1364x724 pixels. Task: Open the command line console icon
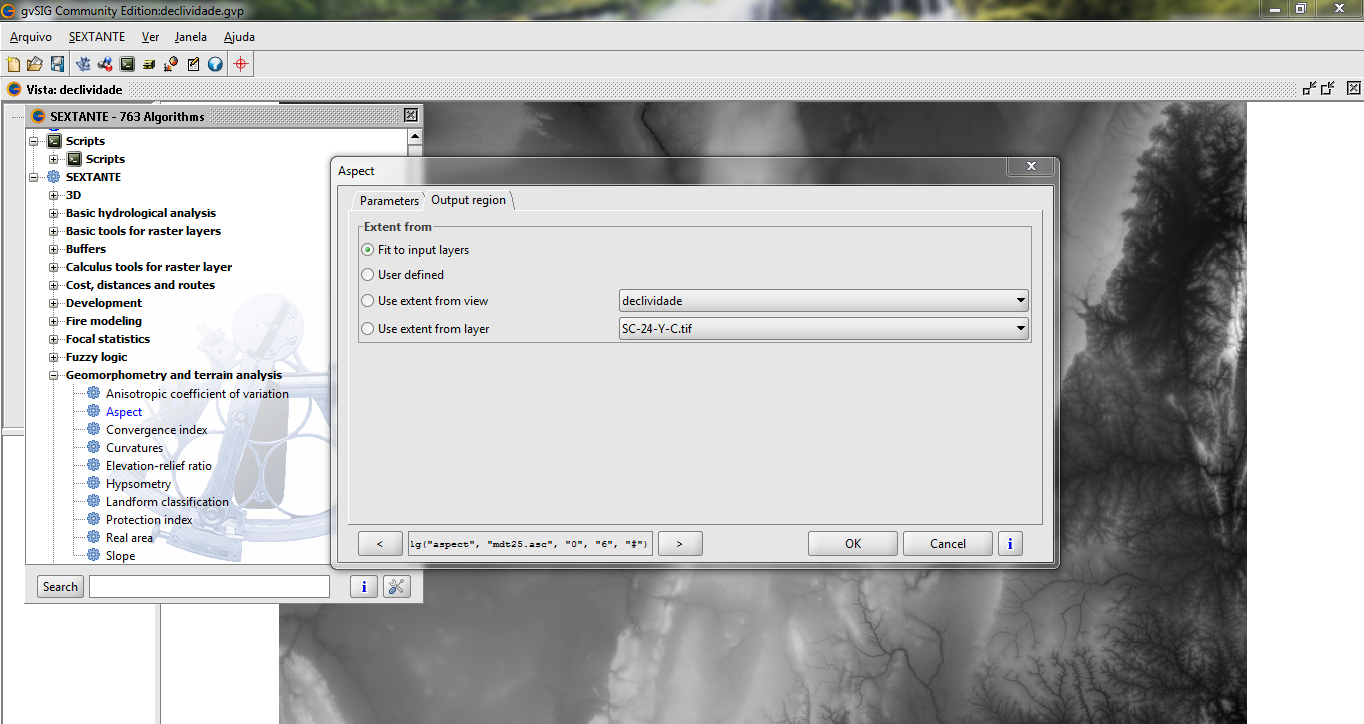tap(127, 64)
